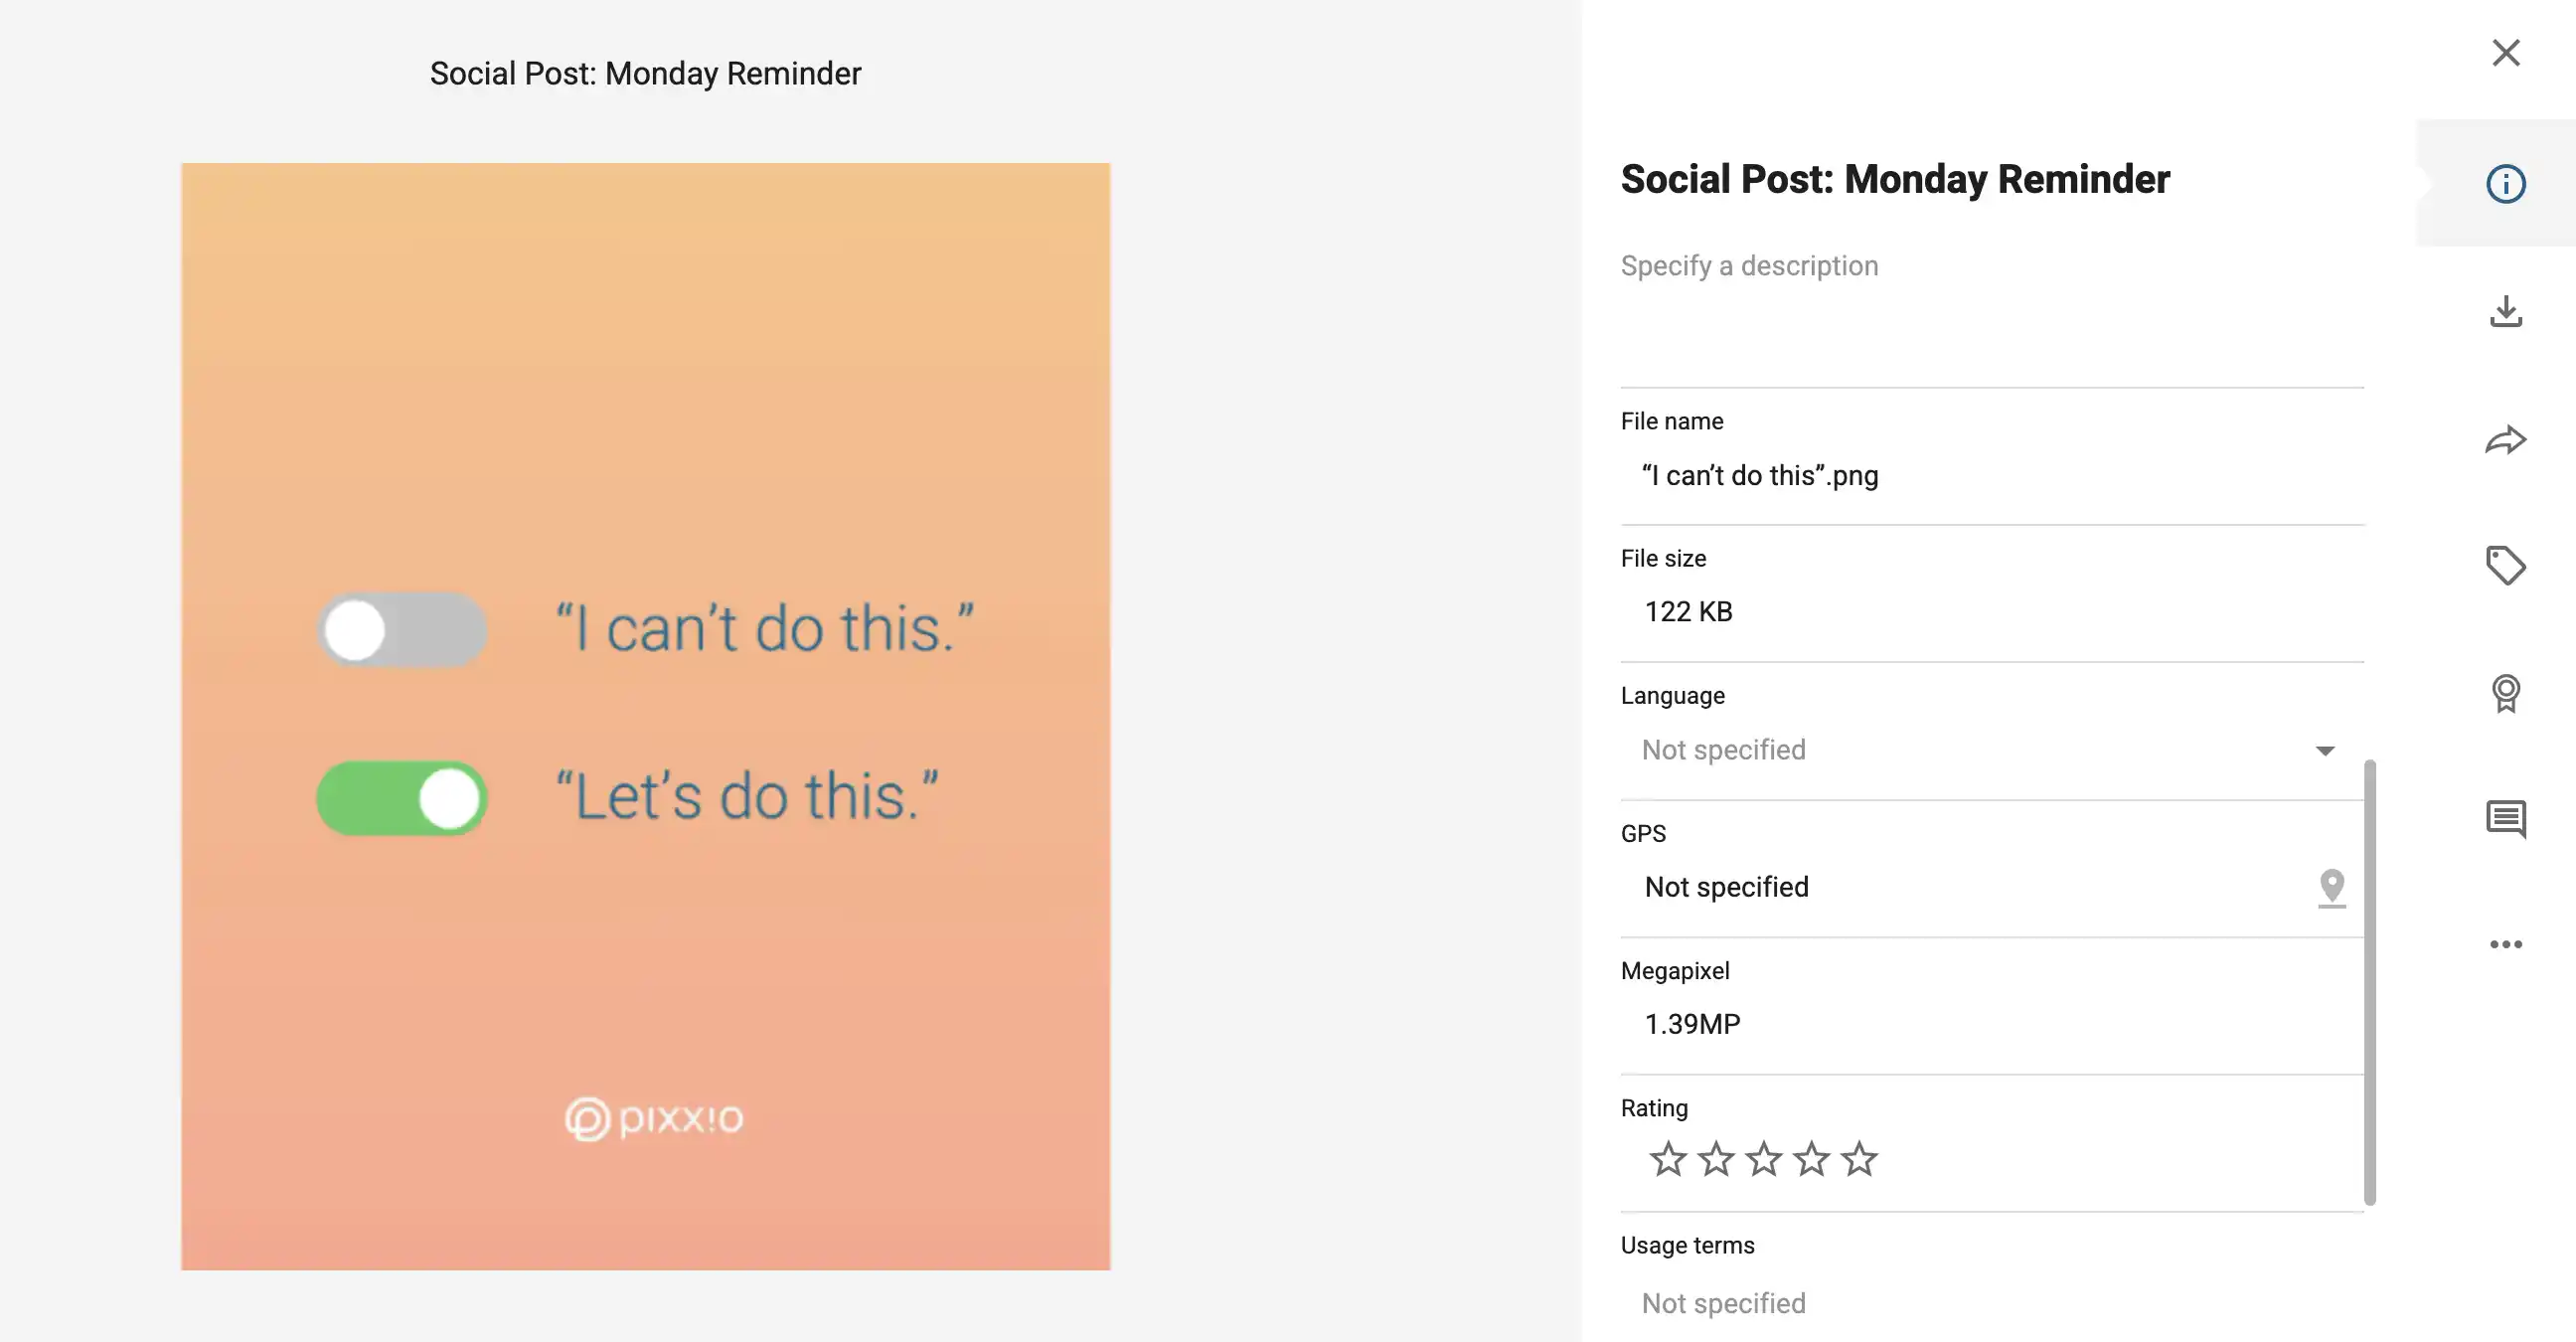This screenshot has height=1342, width=2576.
Task: Click the more options ellipsis icon
Action: 2504,943
